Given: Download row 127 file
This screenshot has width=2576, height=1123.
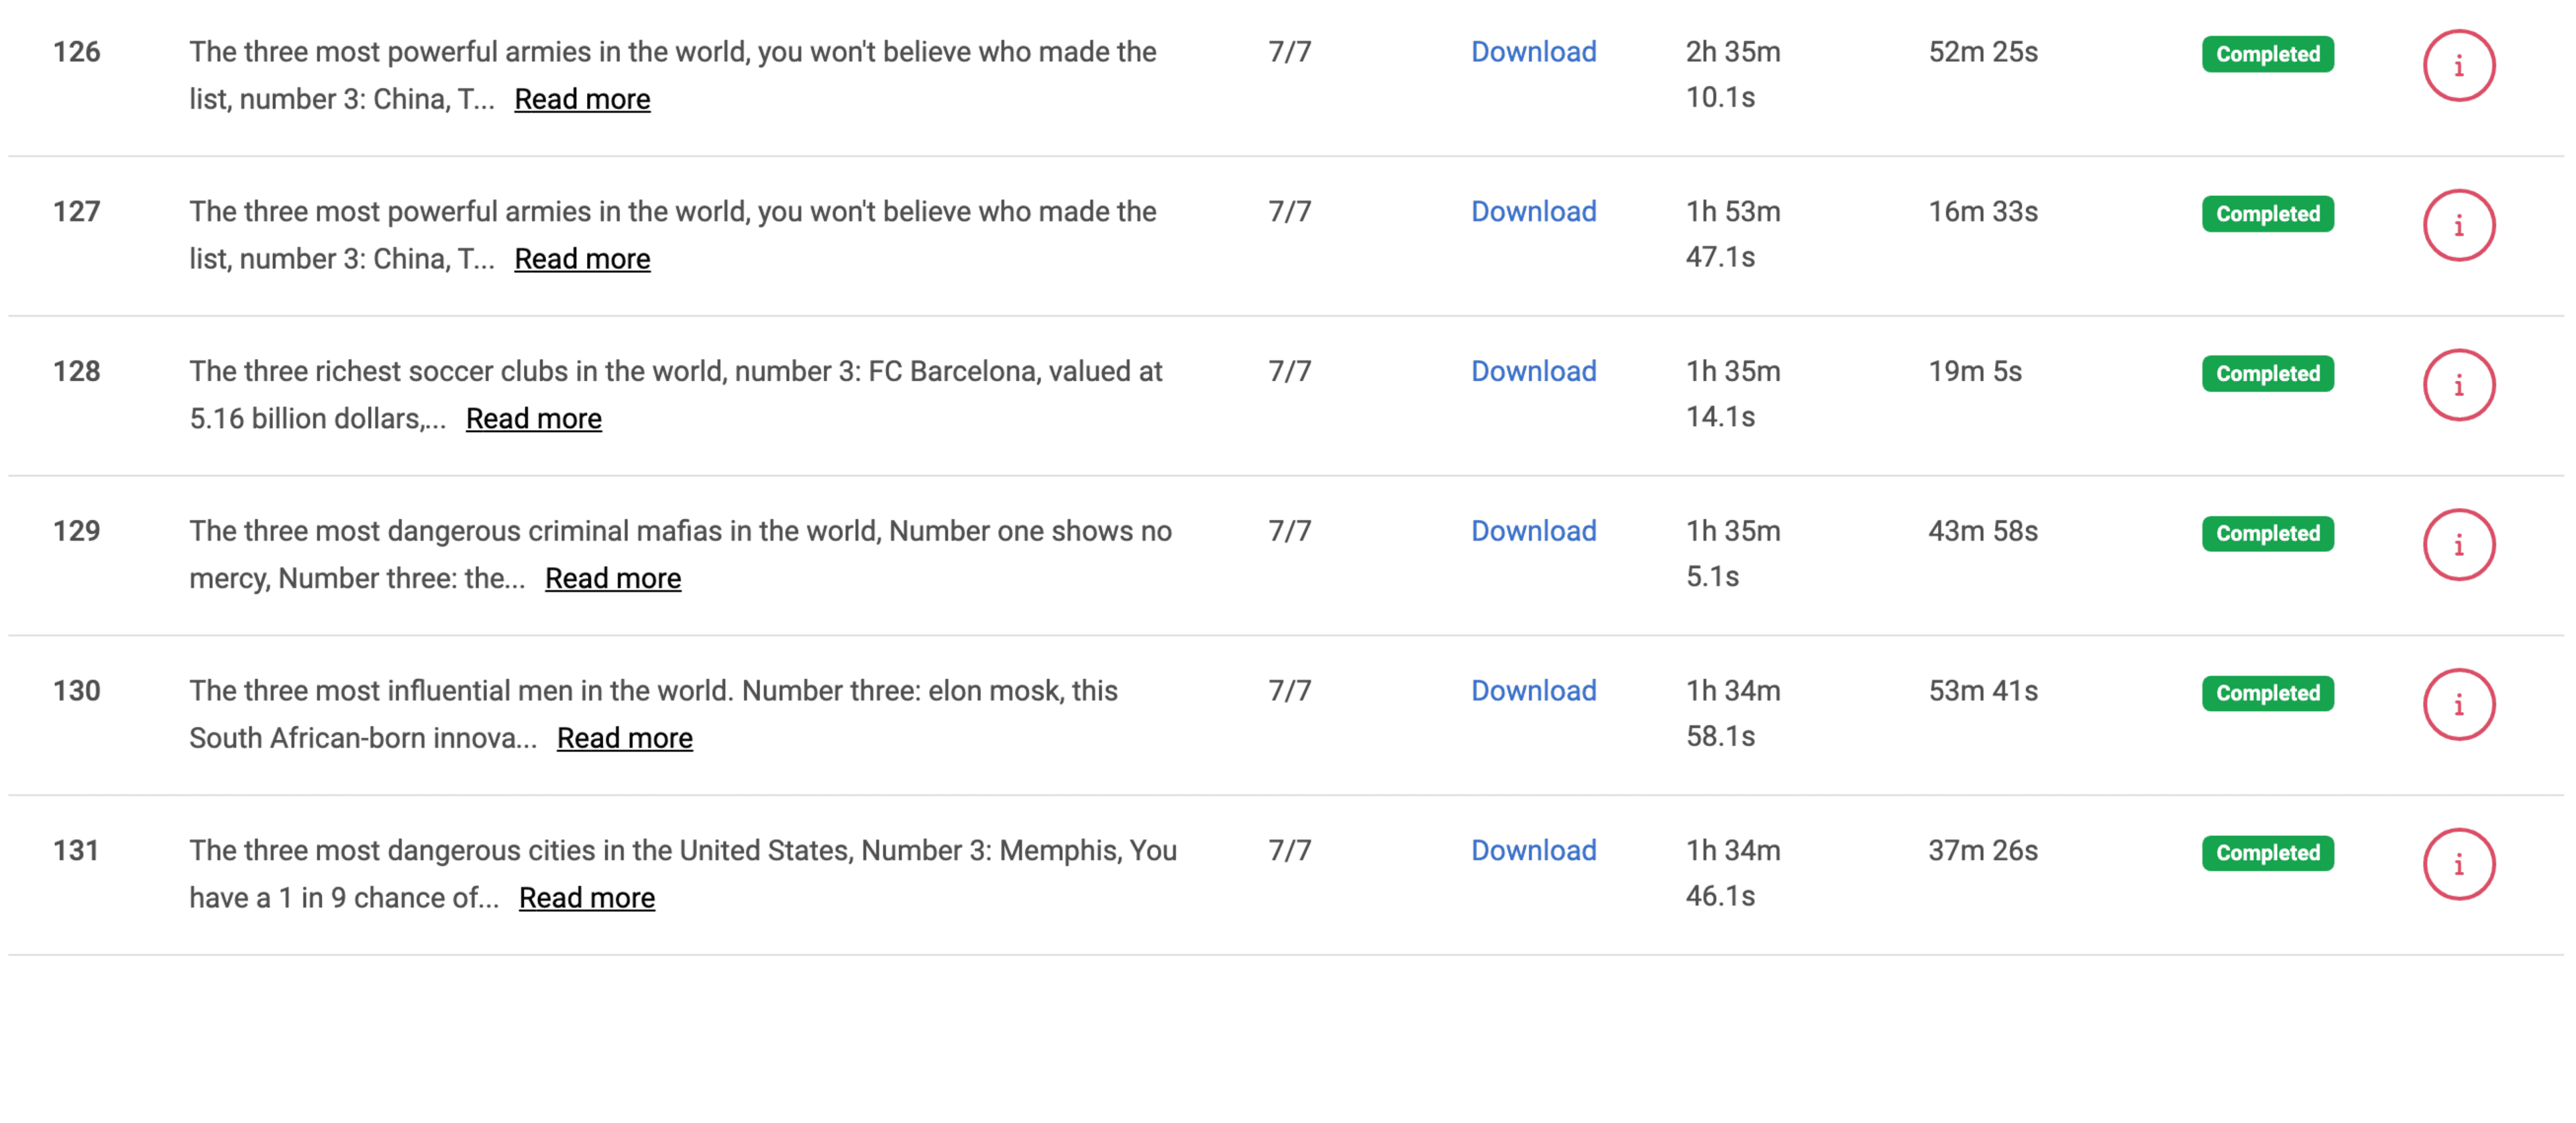Looking at the screenshot, I should pyautogui.click(x=1533, y=212).
